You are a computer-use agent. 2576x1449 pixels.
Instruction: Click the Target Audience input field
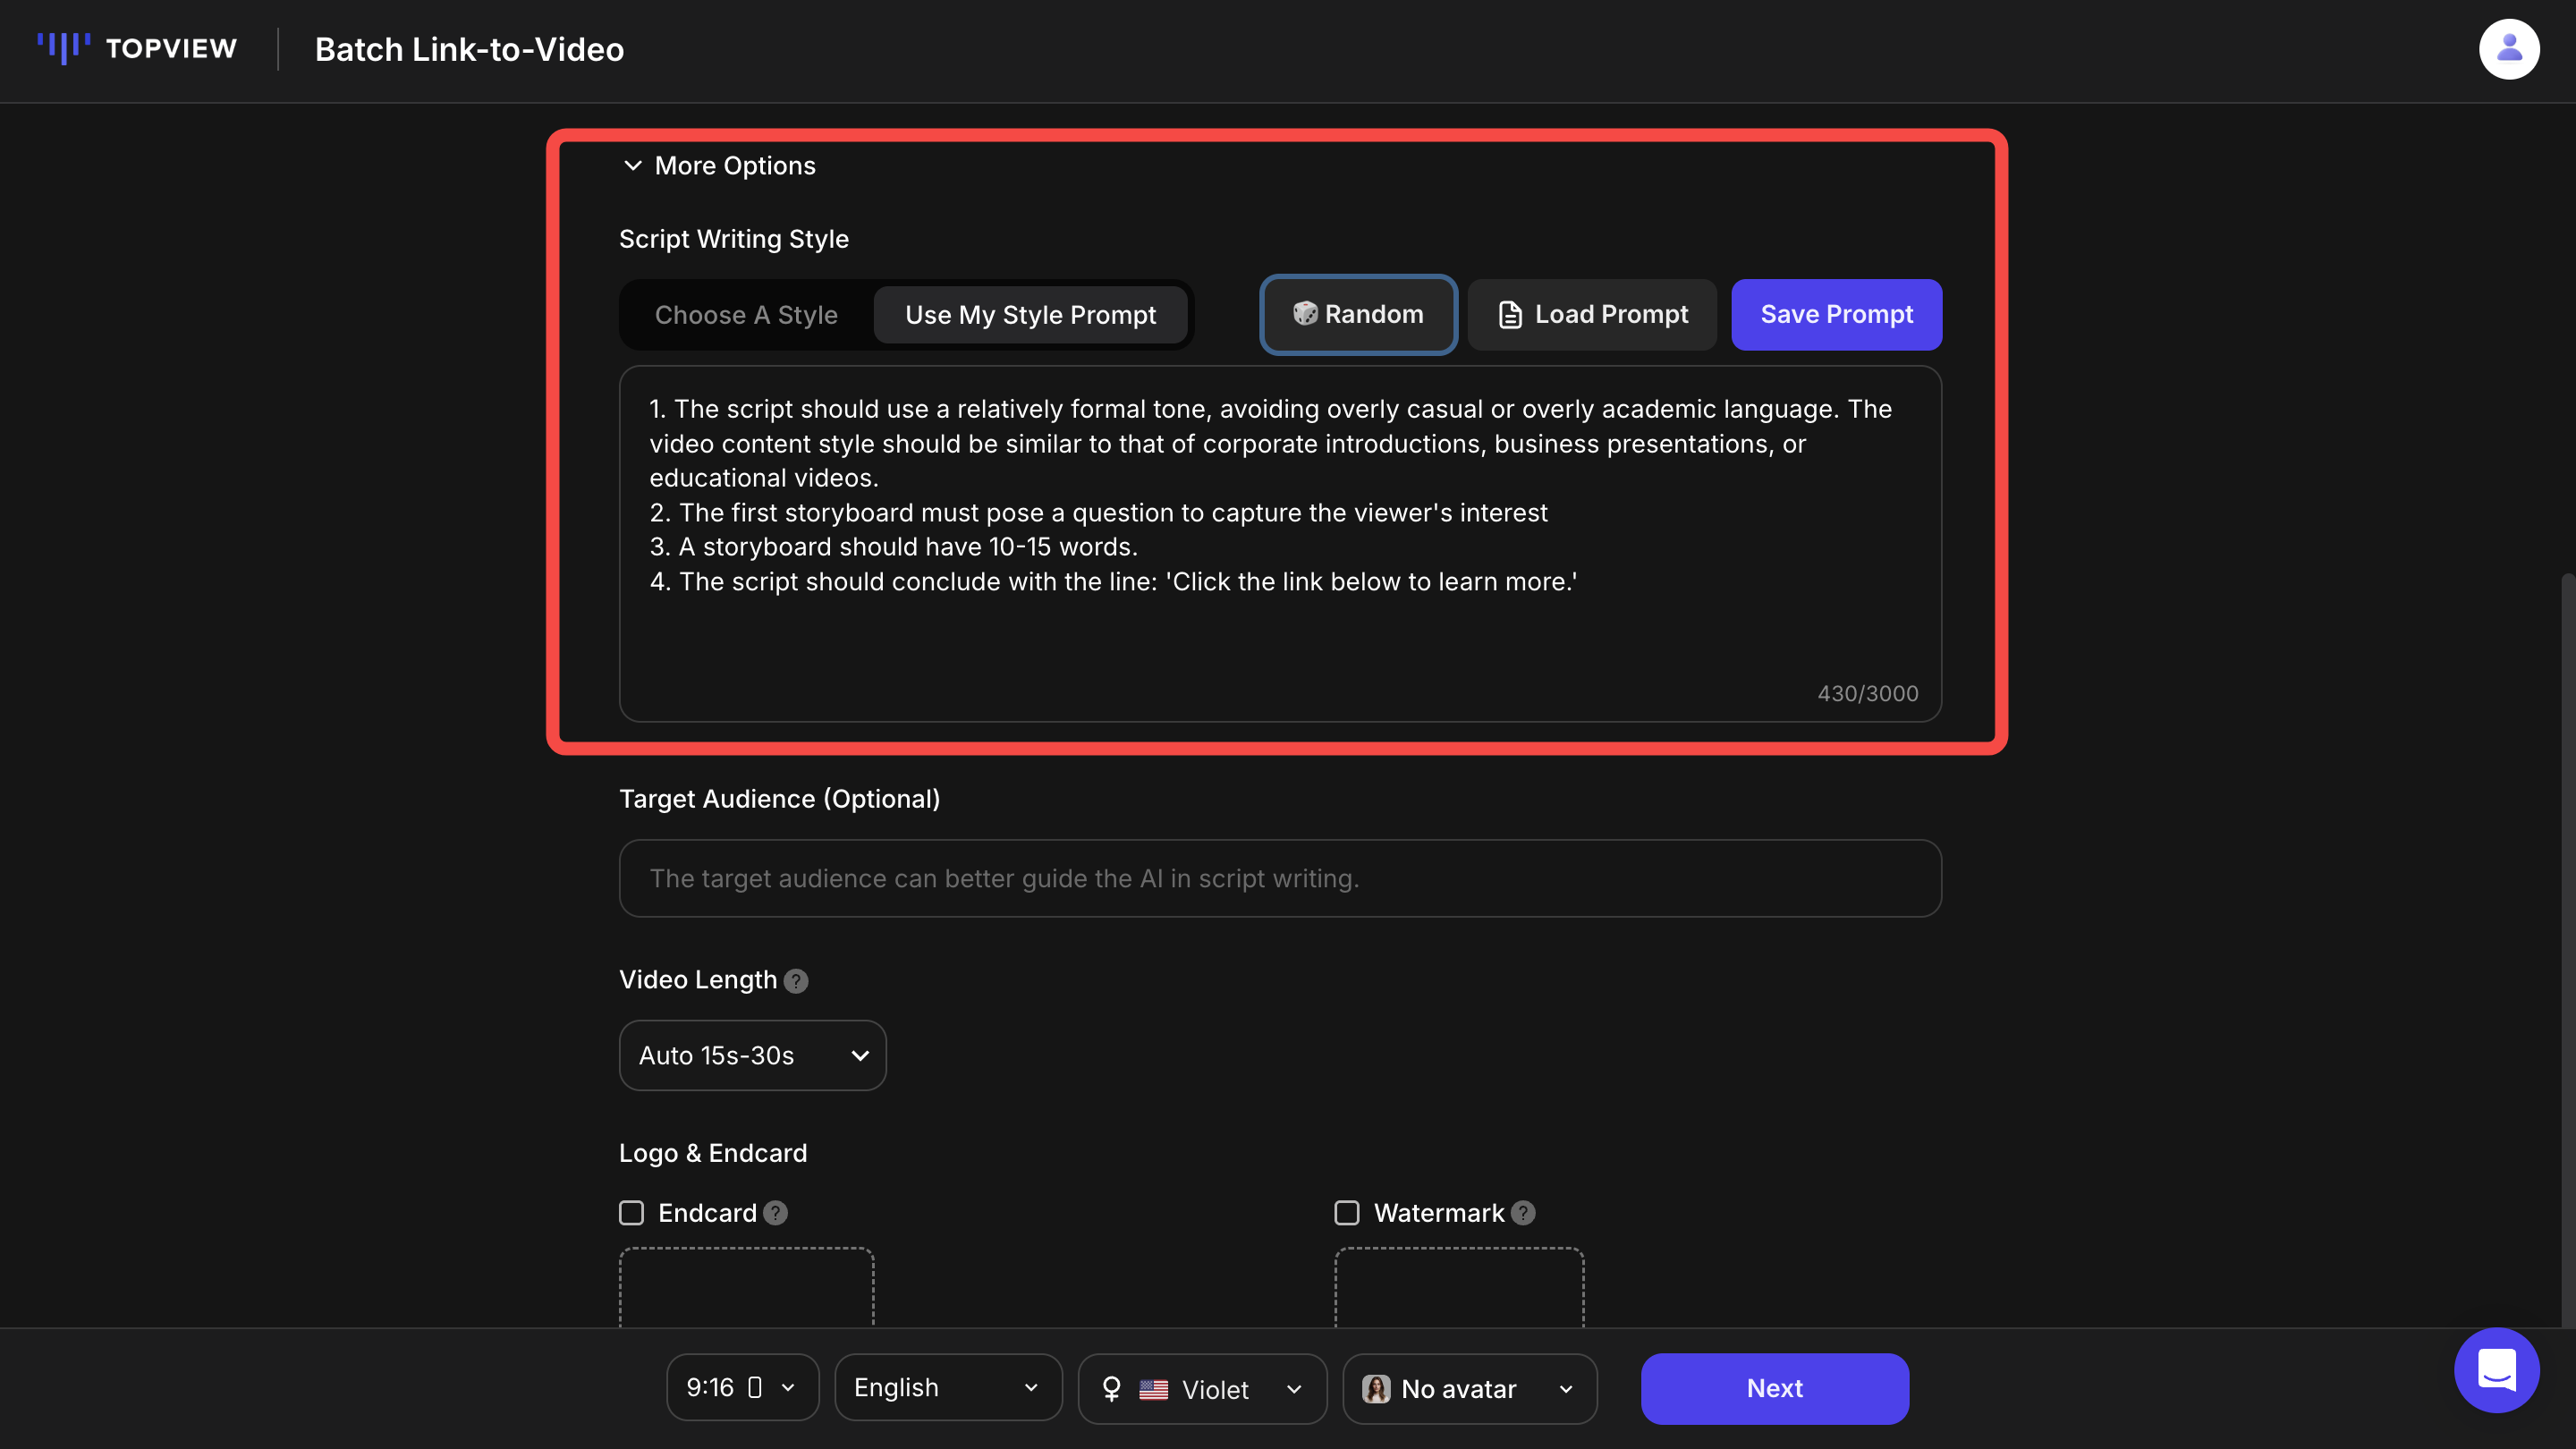1278,878
